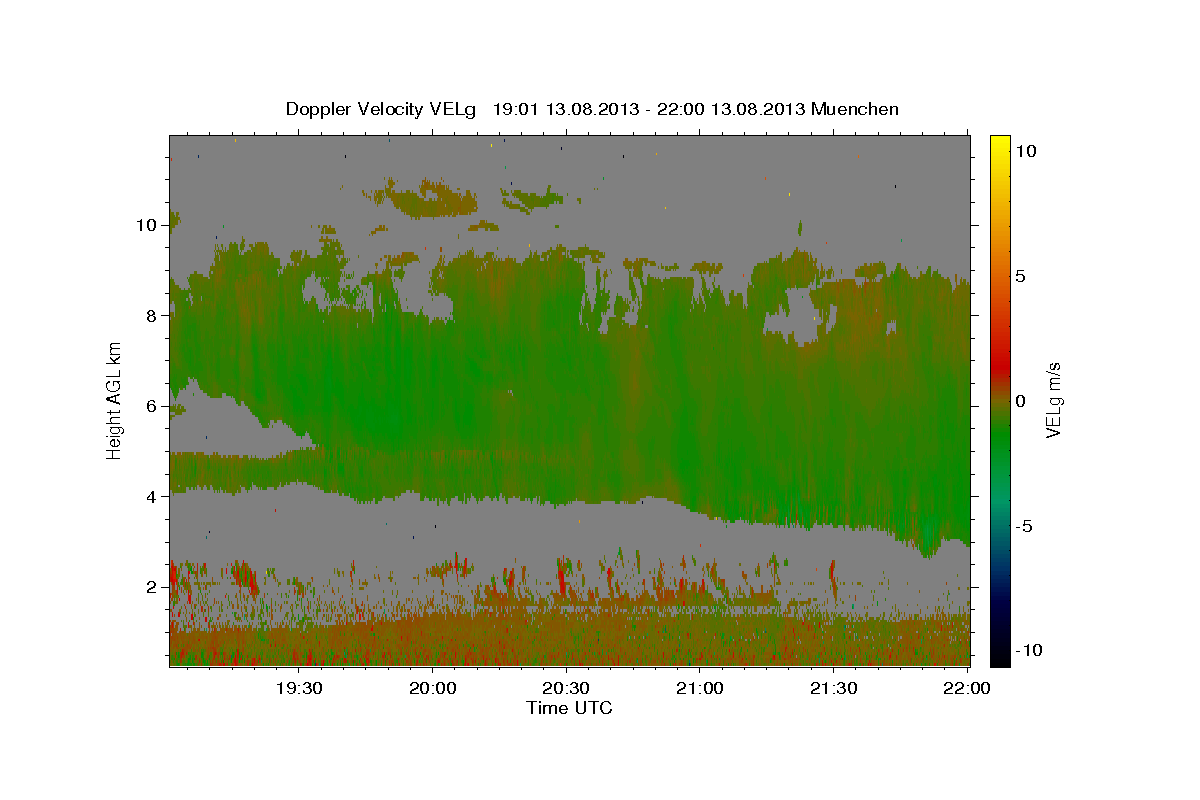
Task: Click the colorbar tick label -5
Action: (1024, 526)
